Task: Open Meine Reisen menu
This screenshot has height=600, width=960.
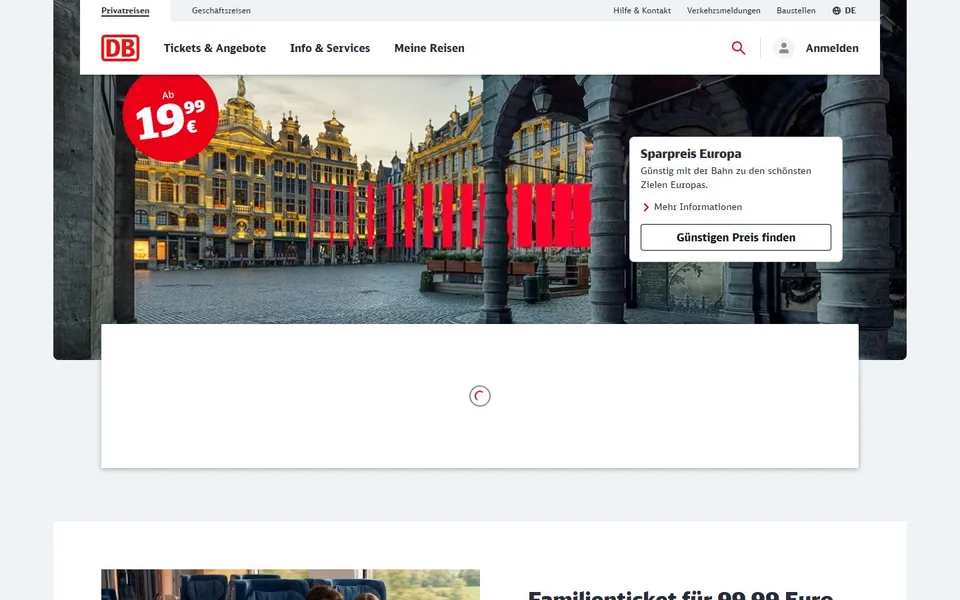Action: pyautogui.click(x=429, y=48)
